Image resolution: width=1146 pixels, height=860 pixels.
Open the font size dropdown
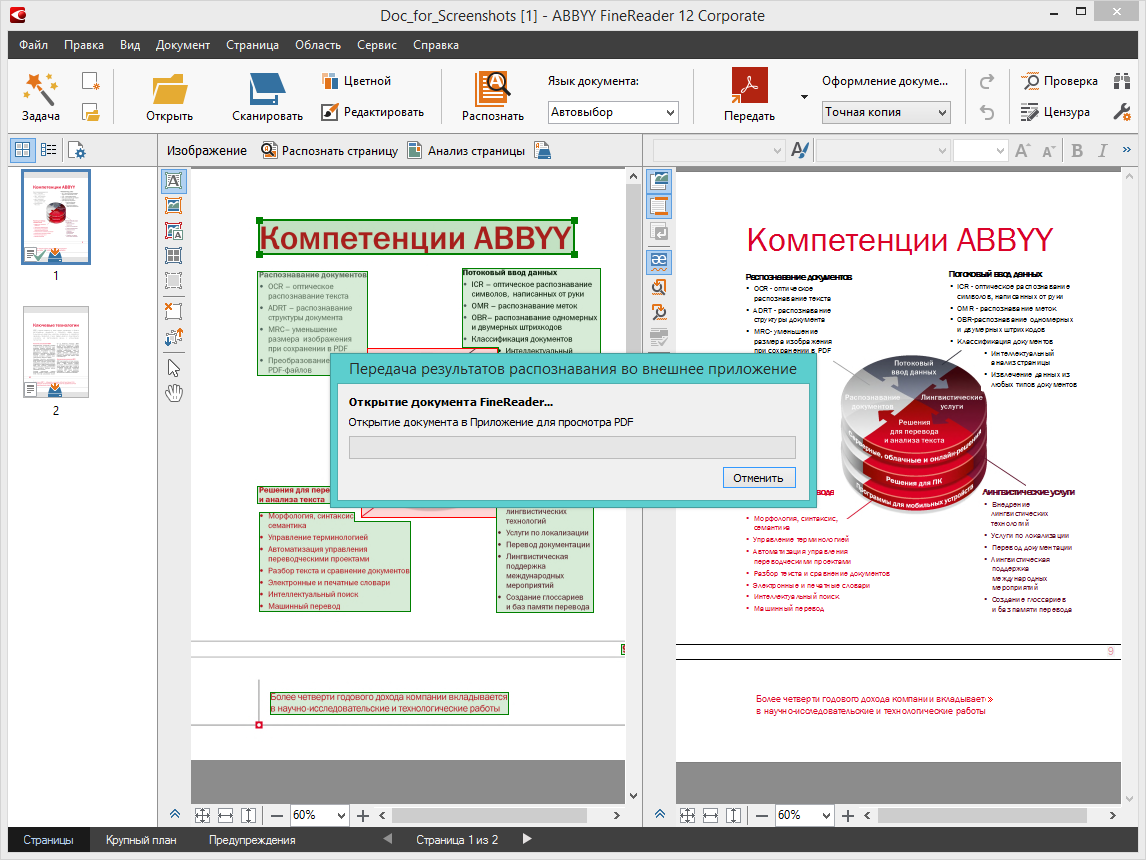click(x=980, y=151)
